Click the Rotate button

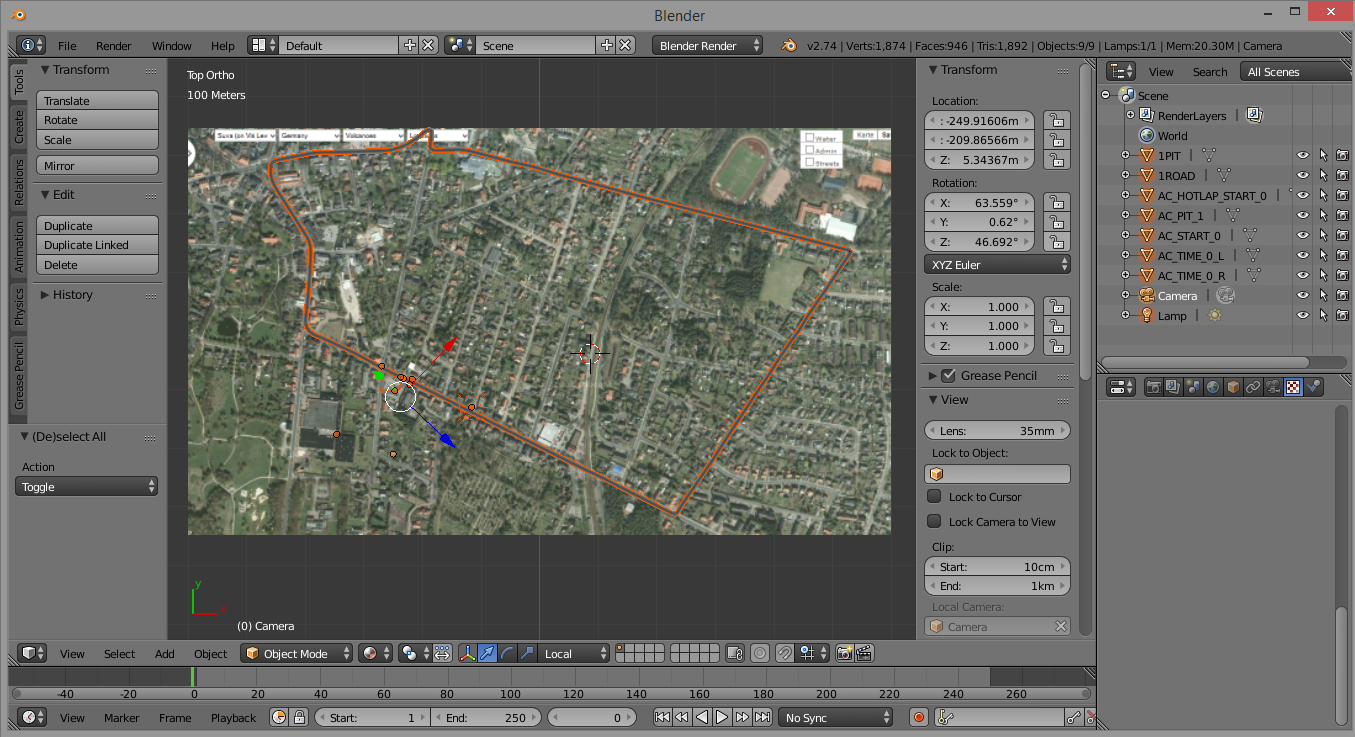click(x=97, y=120)
